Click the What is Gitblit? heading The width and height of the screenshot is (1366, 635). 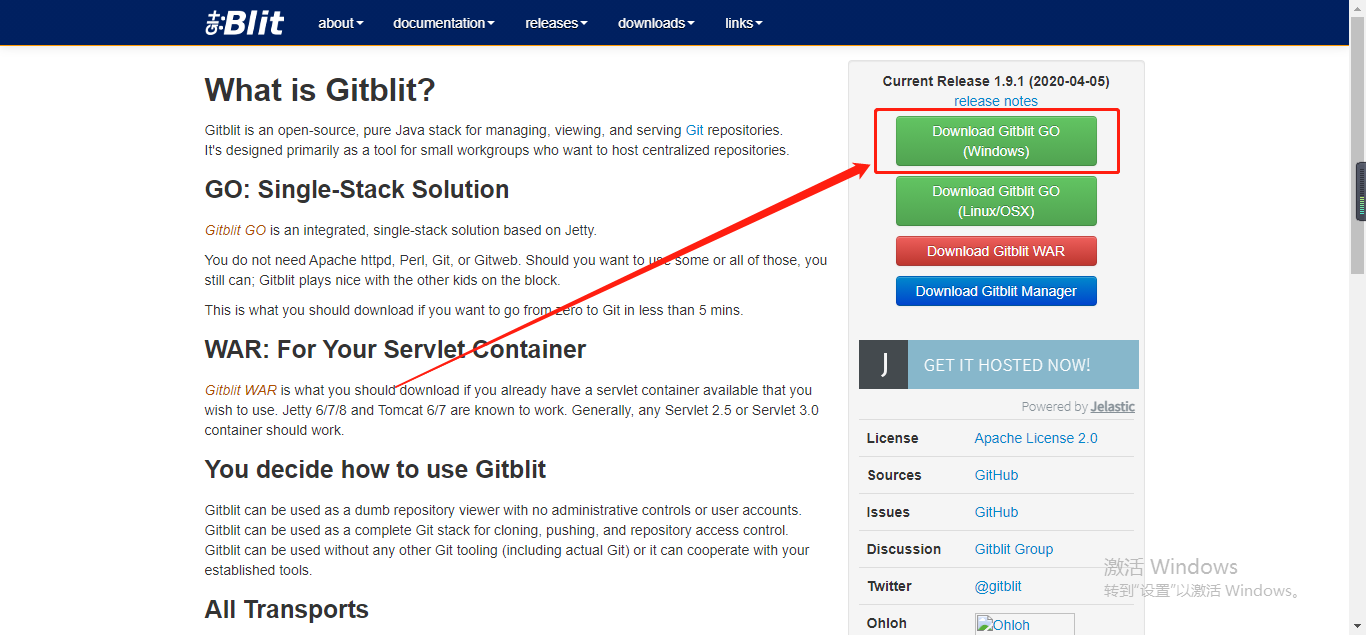coord(320,90)
